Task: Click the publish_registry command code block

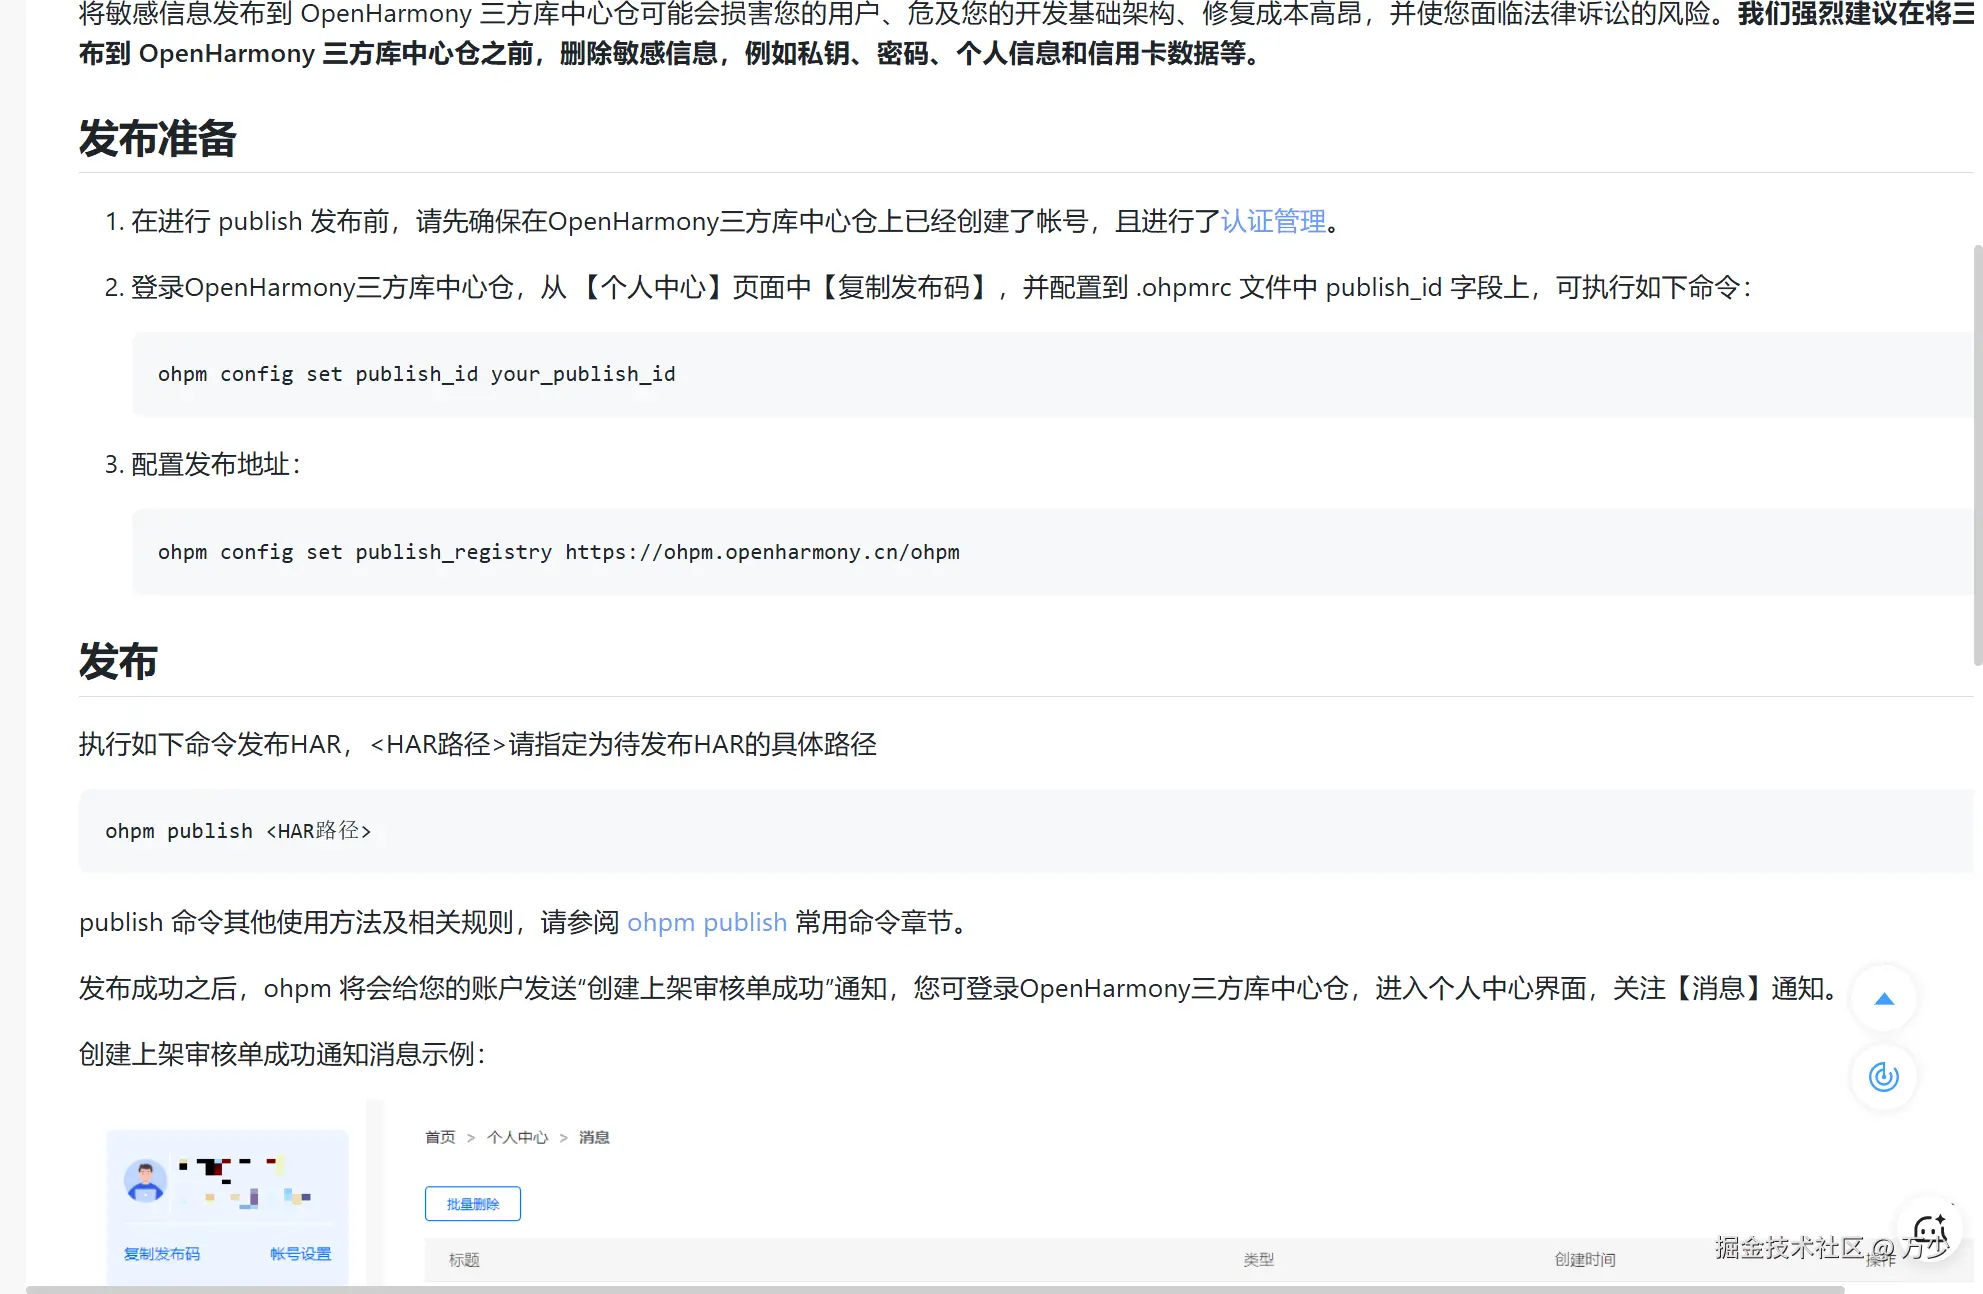Action: click(558, 552)
